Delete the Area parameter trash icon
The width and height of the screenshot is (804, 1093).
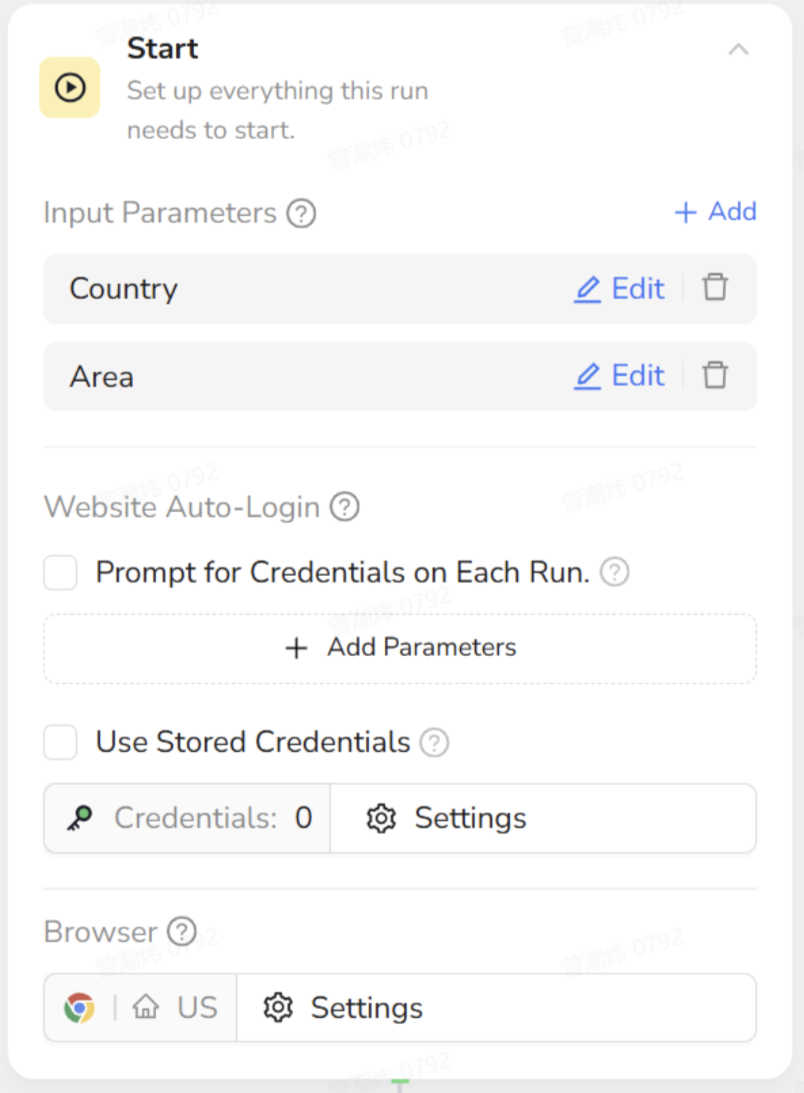tap(714, 376)
